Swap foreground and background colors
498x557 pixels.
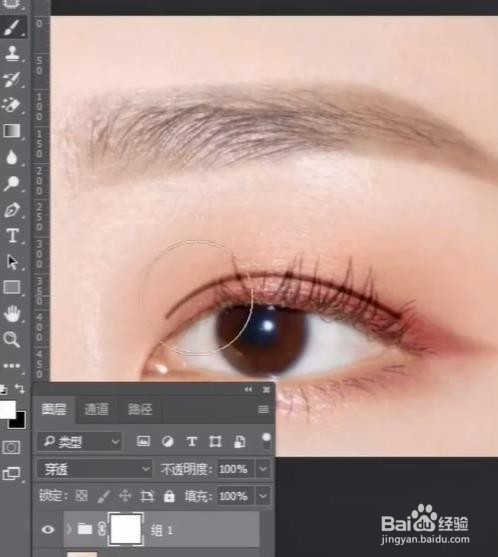[x=20, y=389]
